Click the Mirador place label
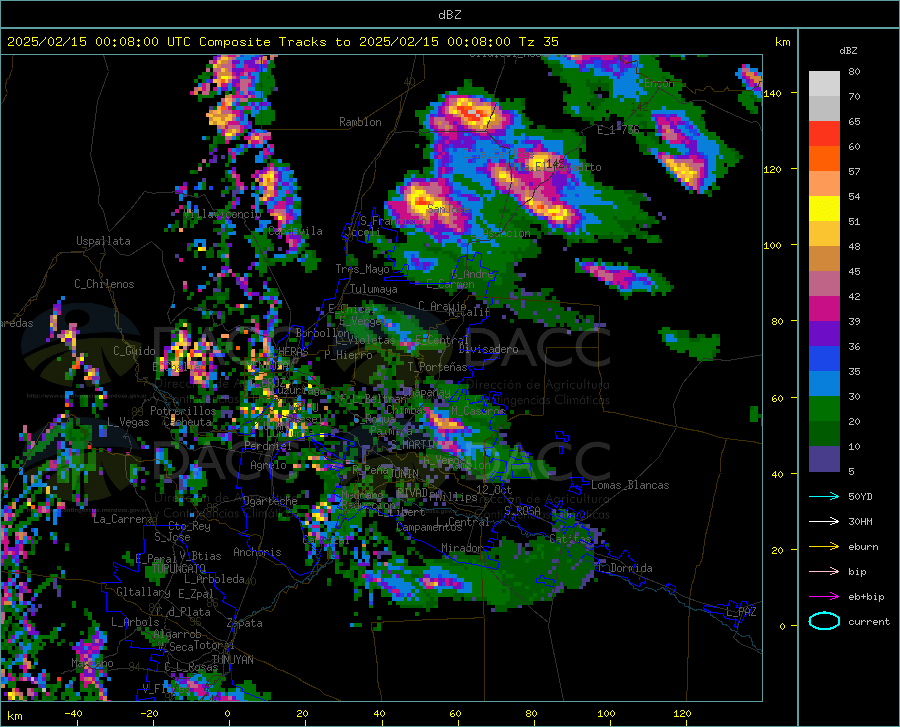This screenshot has width=900, height=727. pyautogui.click(x=462, y=548)
